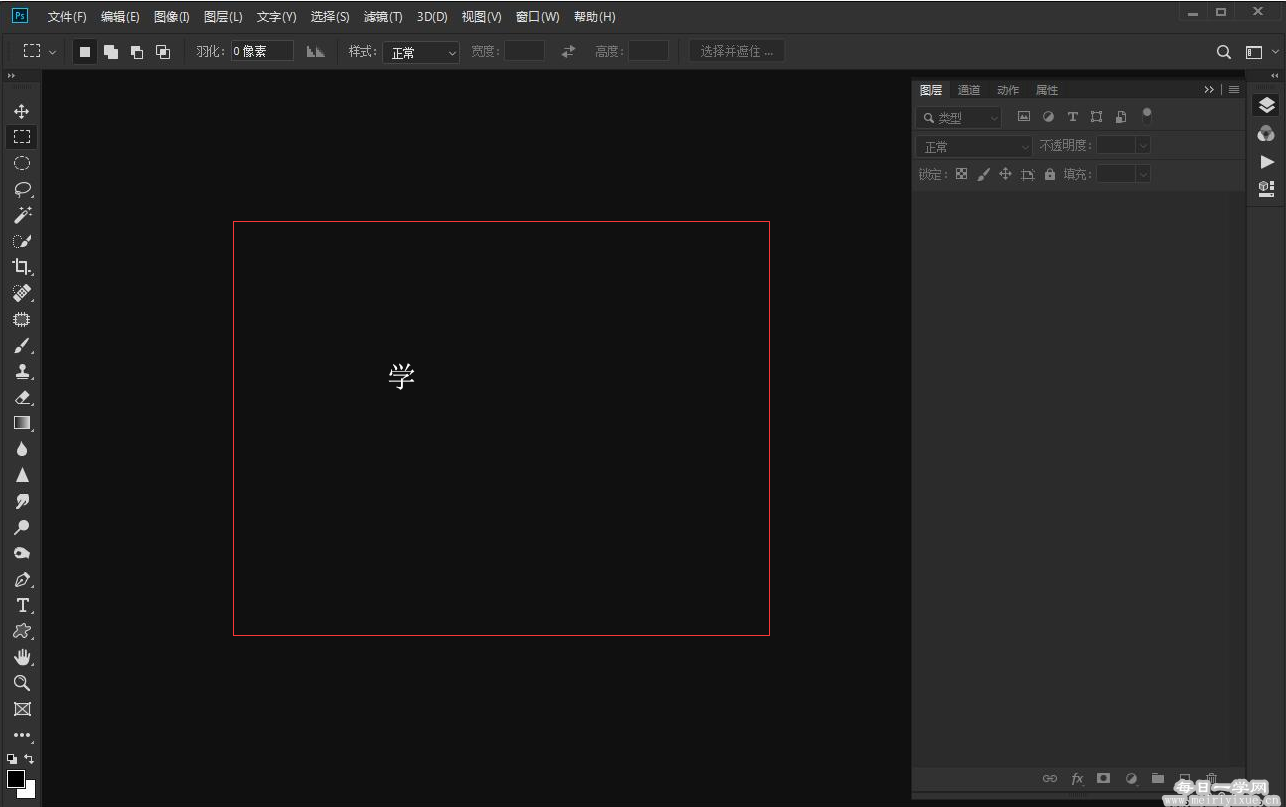Screen dimensions: 1286x807
Task: Activate the Pen tool
Action: pos(21,579)
